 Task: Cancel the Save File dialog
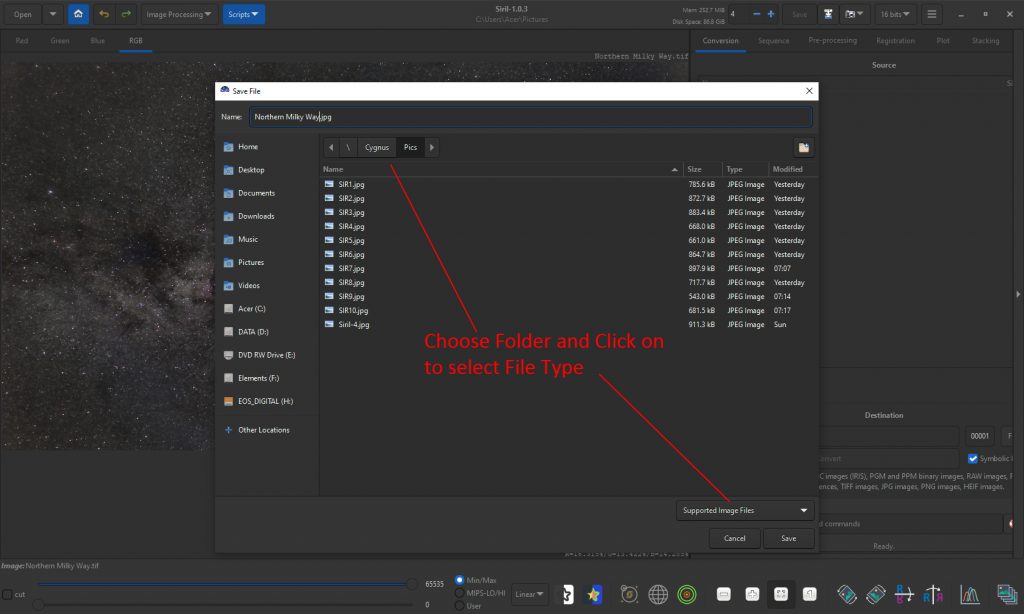point(734,538)
